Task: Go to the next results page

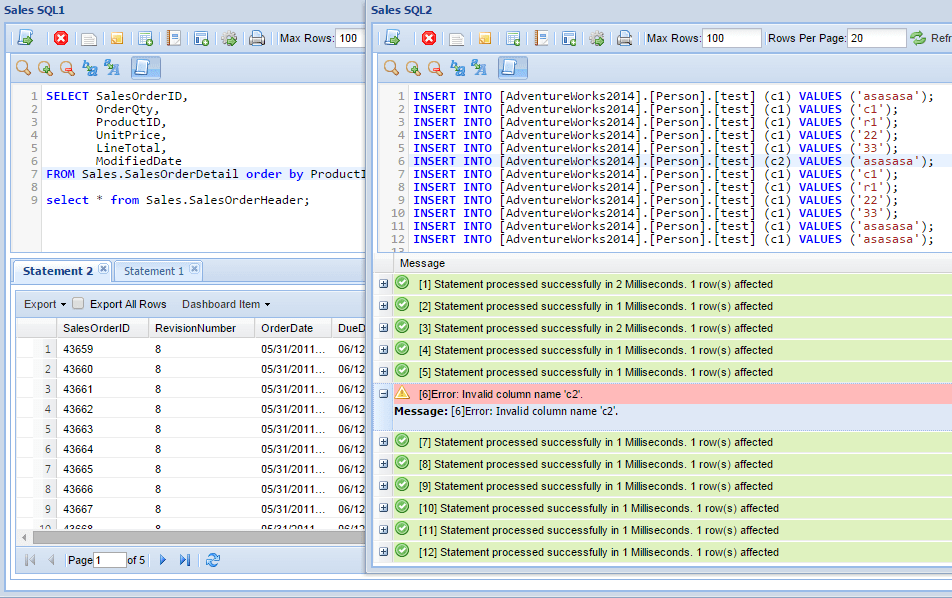Action: [162, 560]
